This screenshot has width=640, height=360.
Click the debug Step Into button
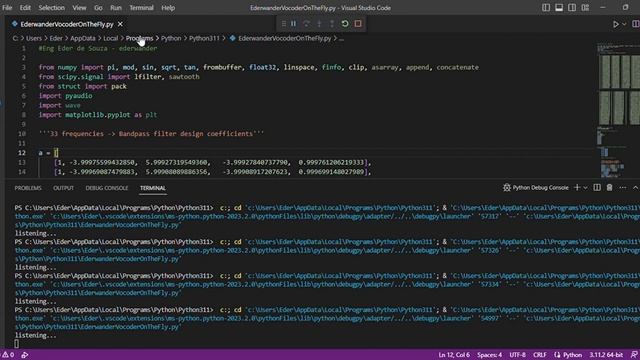[319, 24]
